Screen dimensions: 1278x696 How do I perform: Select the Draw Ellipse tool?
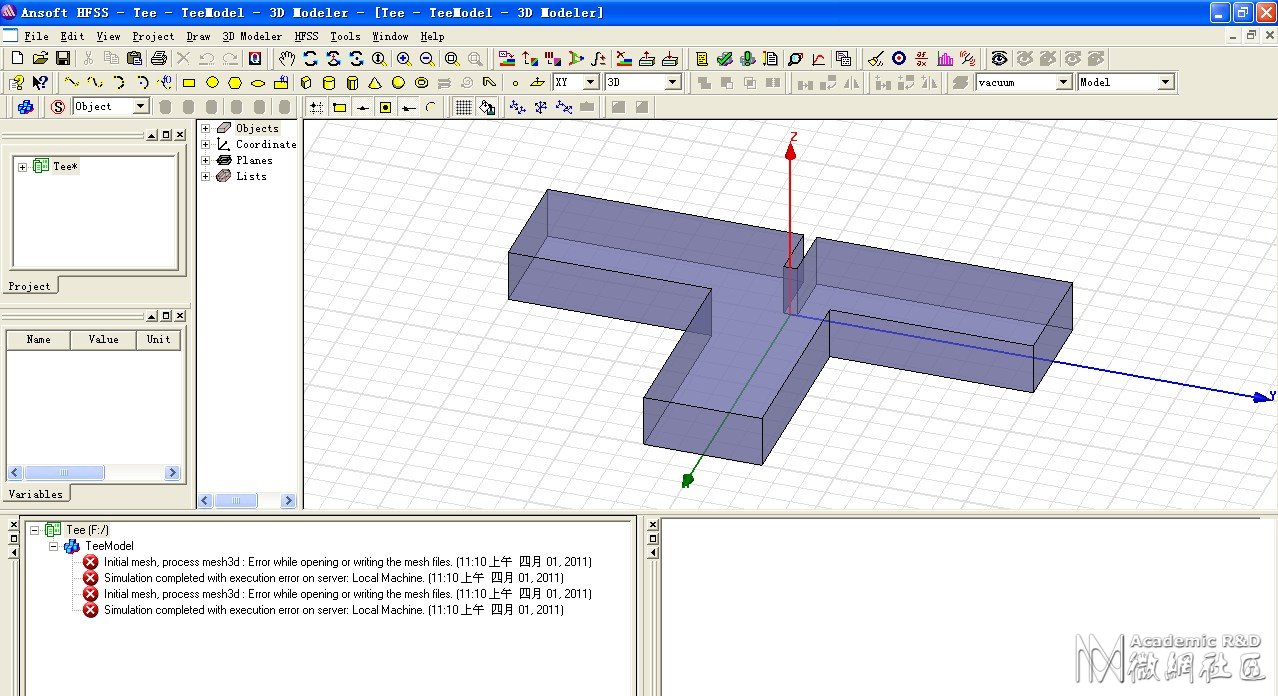(258, 83)
